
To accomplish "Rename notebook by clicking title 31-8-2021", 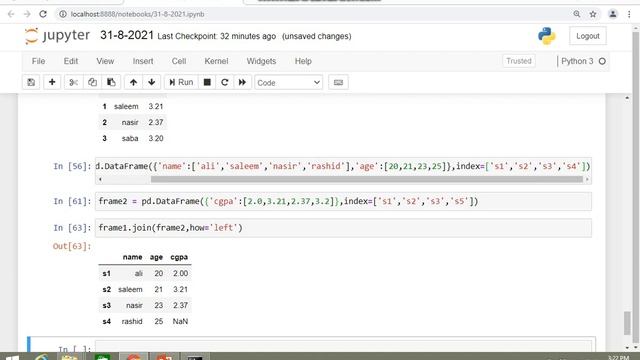I will (127, 36).
